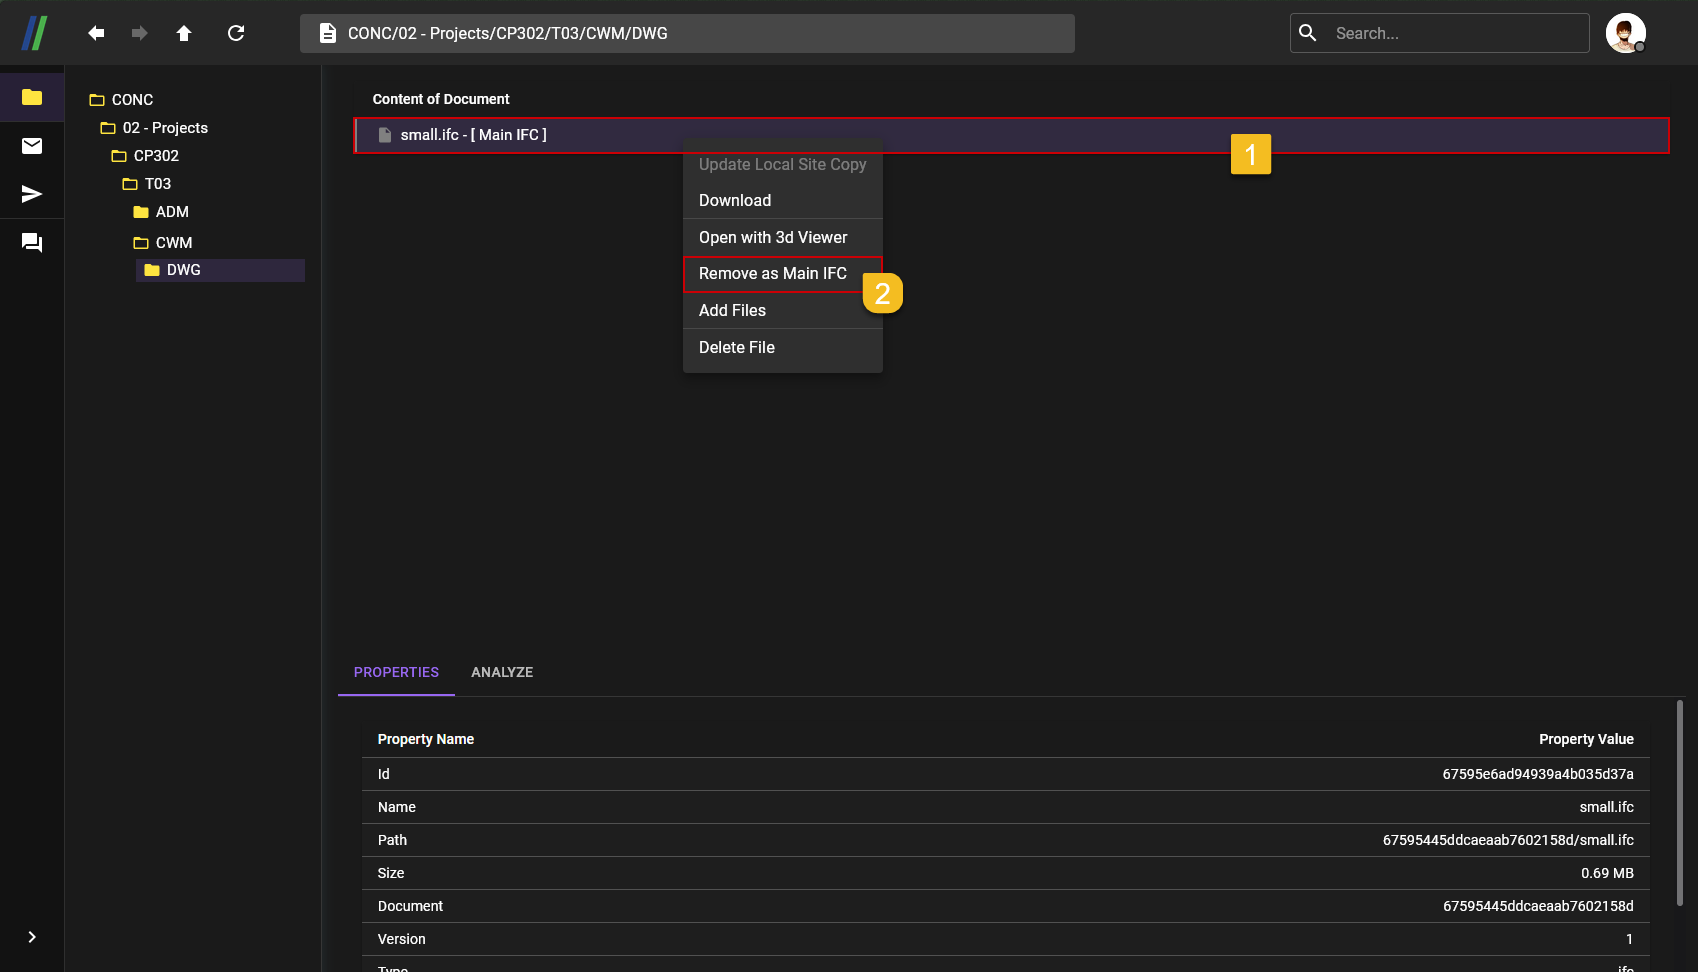Screen dimensions: 1698x972
Task: Select the CP302 folder in tree
Action: click(156, 156)
